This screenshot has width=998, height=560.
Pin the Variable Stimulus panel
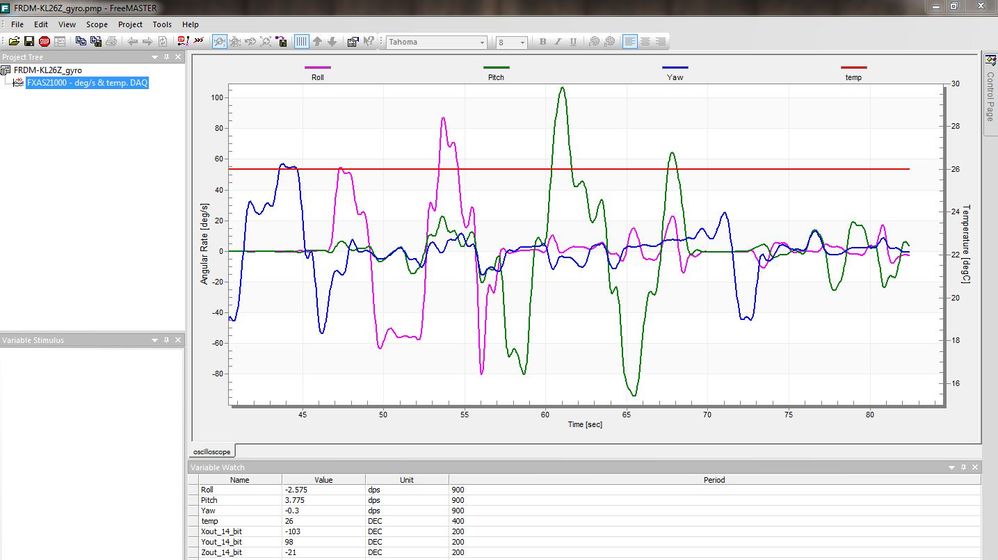pyautogui.click(x=167, y=340)
